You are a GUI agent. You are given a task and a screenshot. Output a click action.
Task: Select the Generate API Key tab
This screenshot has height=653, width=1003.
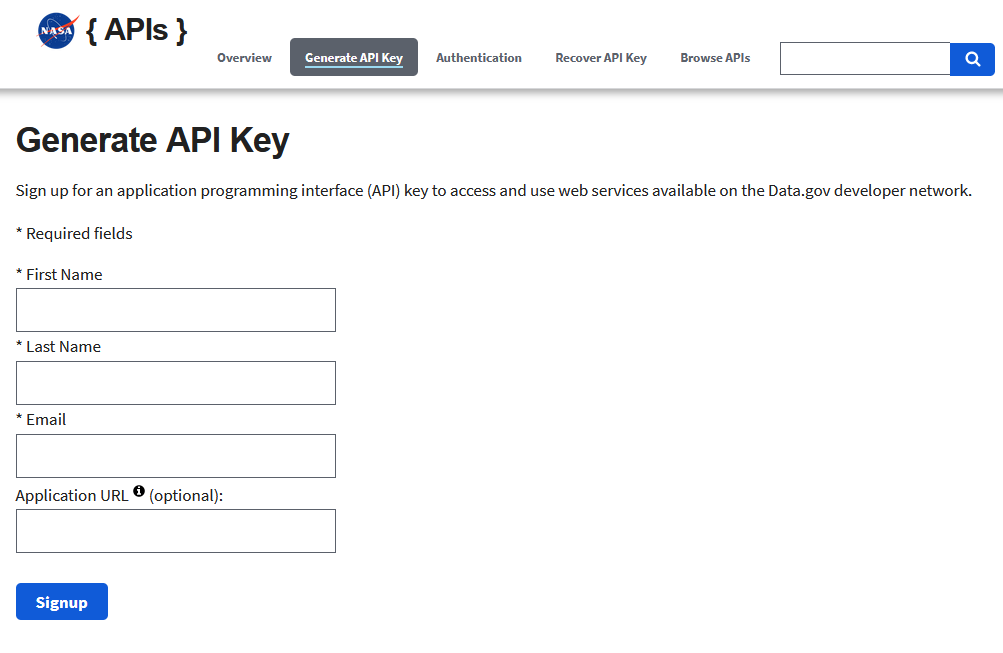(x=353, y=57)
